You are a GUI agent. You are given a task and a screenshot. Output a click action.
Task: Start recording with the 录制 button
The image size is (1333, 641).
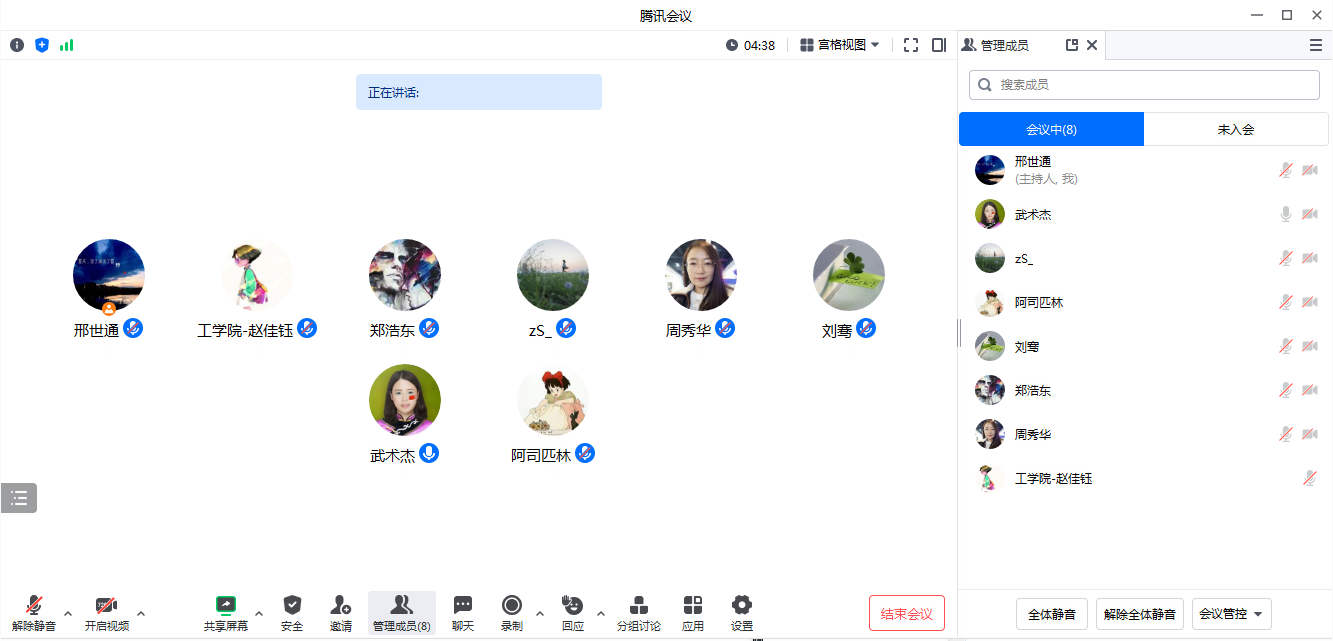coord(512,613)
